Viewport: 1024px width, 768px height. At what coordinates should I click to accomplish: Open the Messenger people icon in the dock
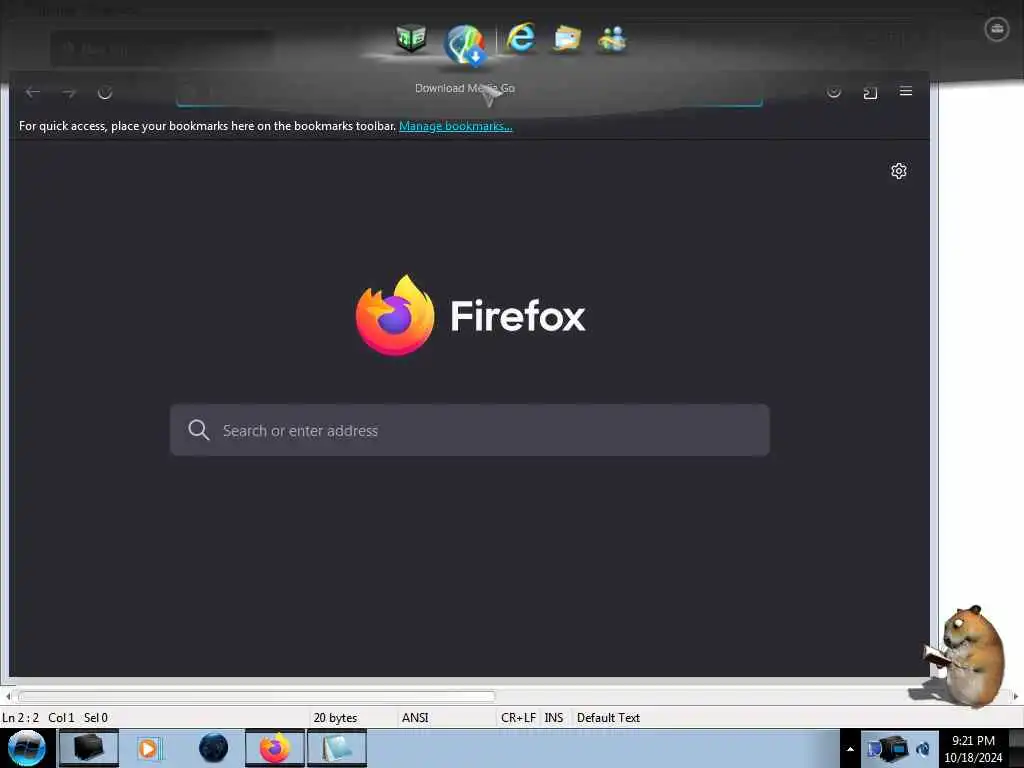(x=612, y=39)
